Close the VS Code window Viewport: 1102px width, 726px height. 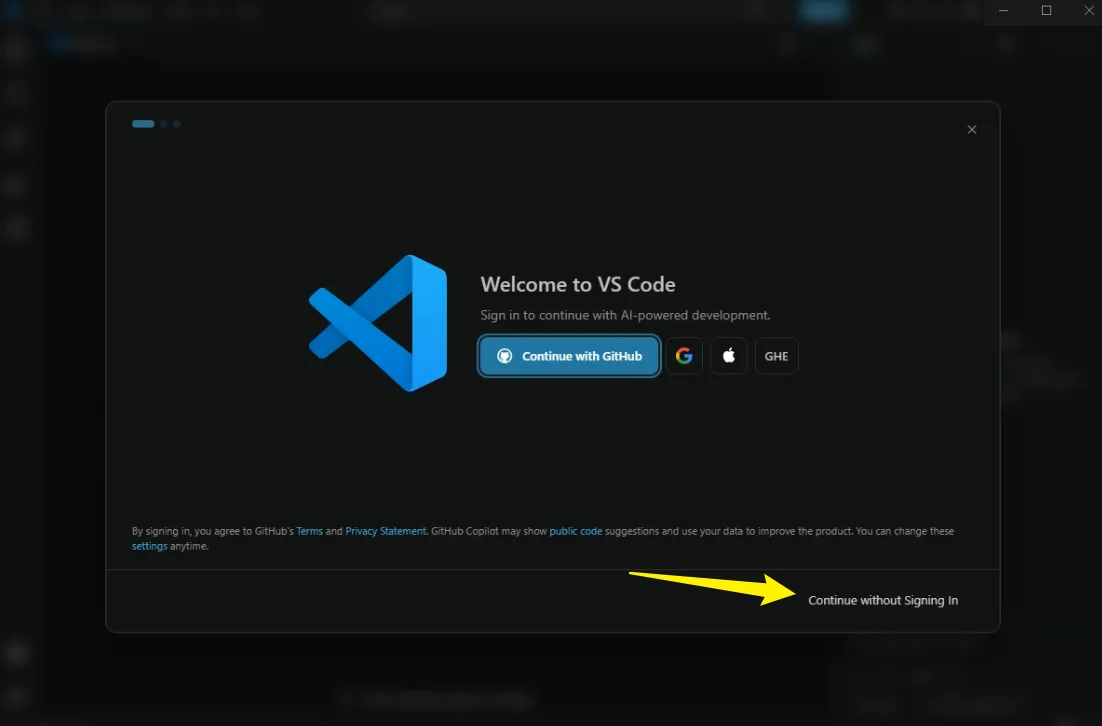click(x=1088, y=11)
